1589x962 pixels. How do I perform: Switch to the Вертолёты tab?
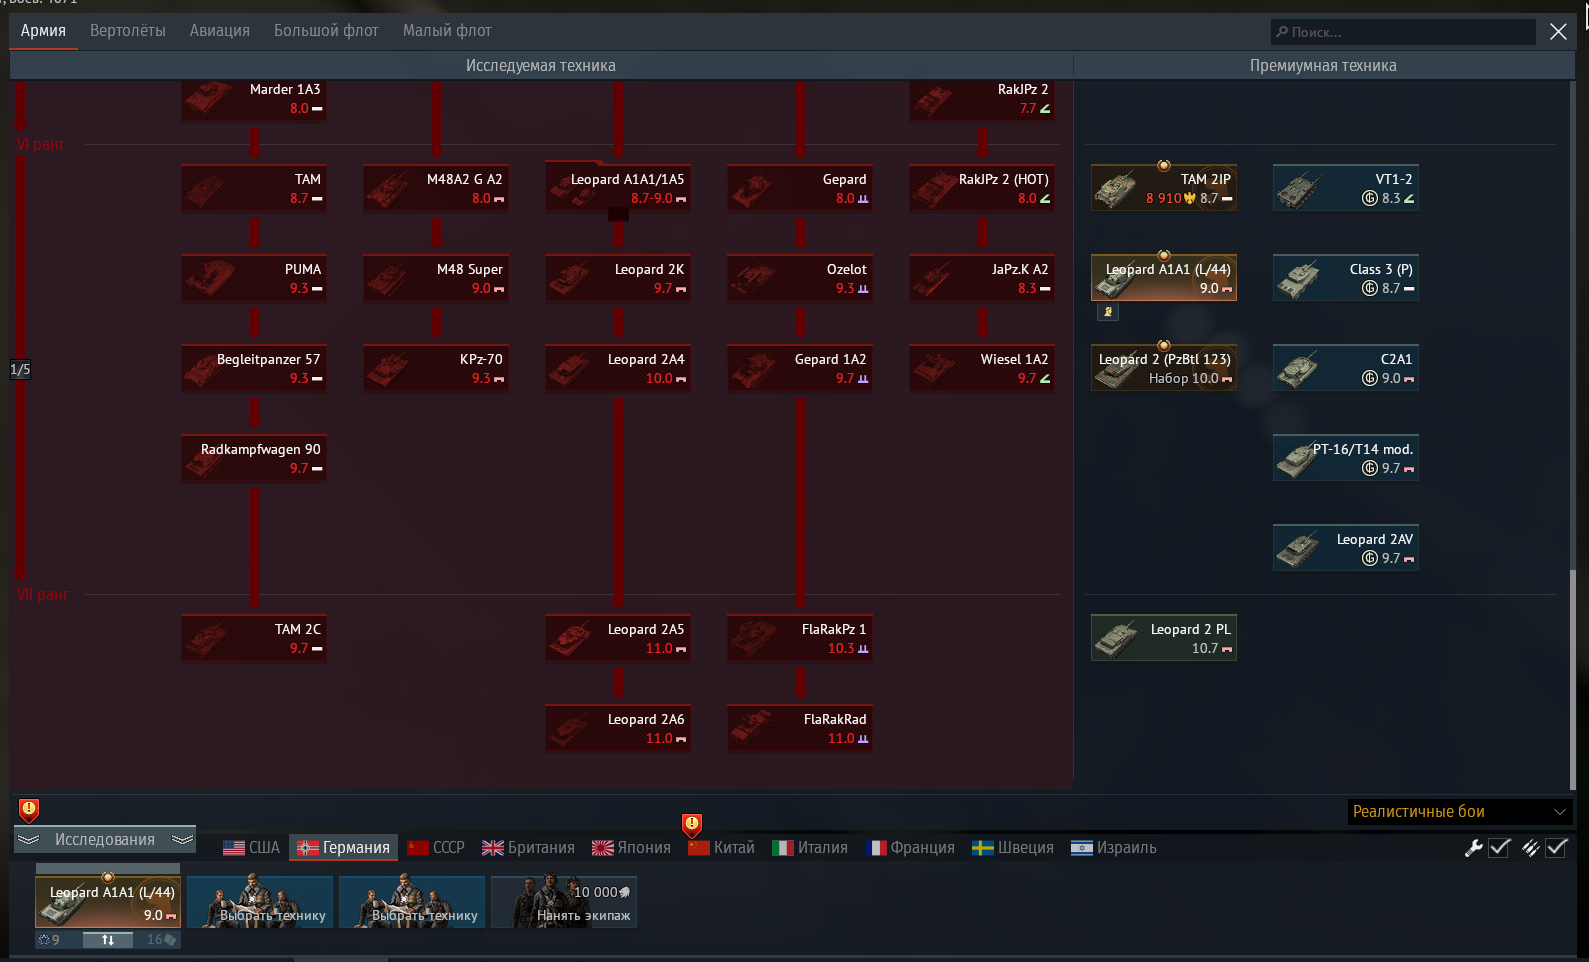128,31
